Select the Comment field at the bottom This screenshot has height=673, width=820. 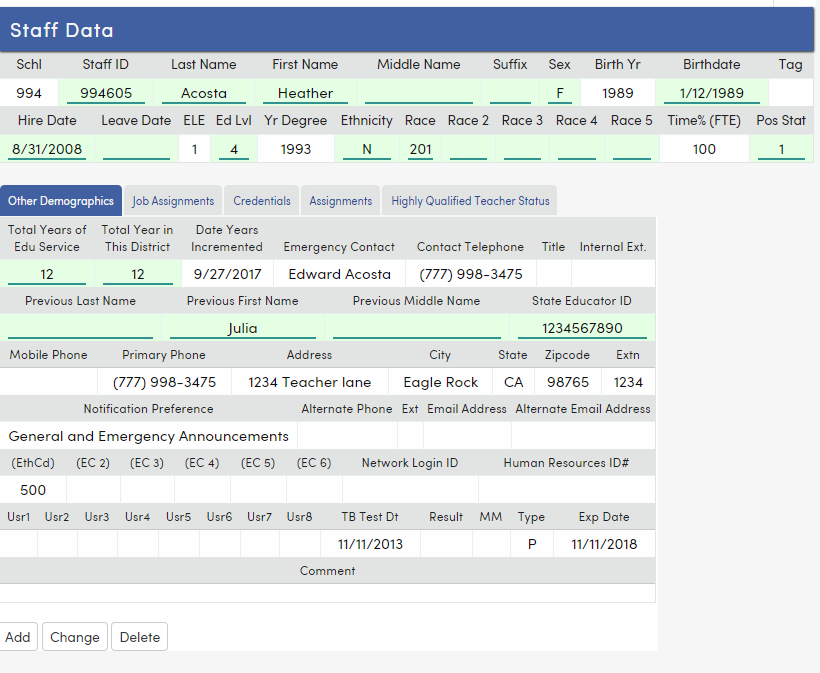point(327,593)
